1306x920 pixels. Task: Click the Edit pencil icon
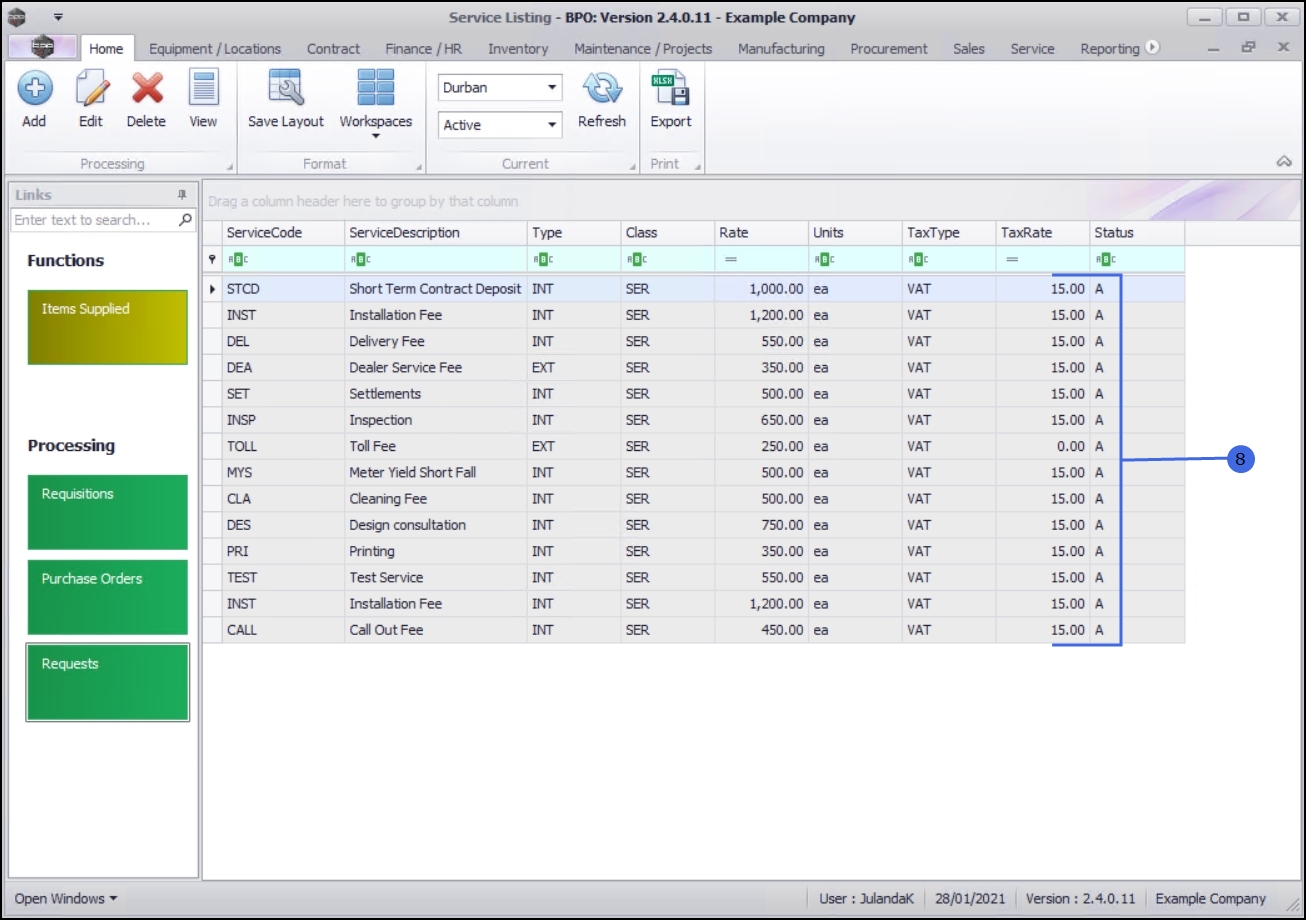(91, 90)
